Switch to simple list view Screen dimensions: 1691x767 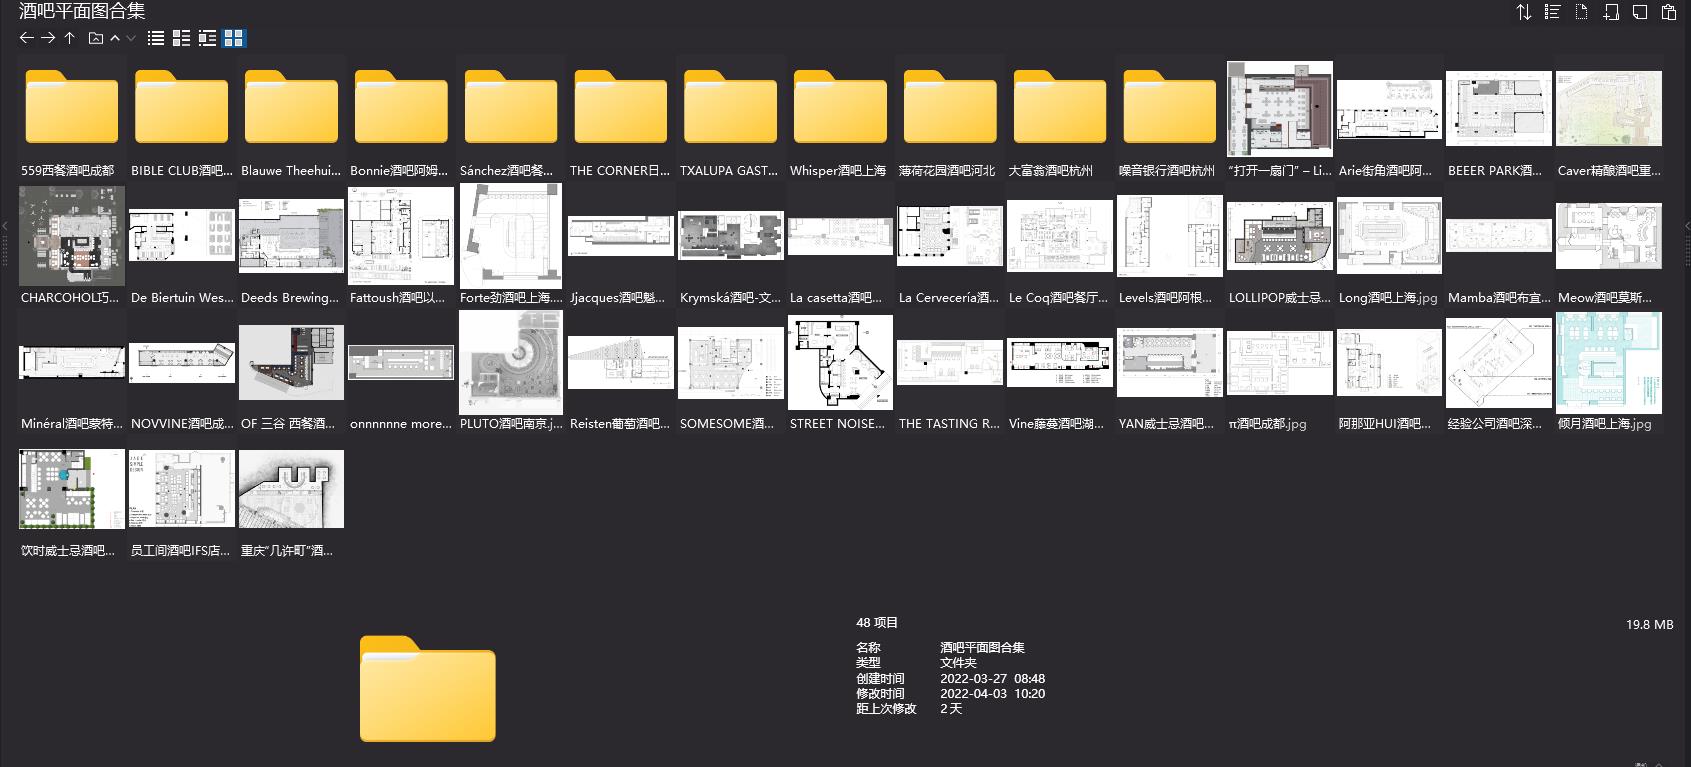156,38
